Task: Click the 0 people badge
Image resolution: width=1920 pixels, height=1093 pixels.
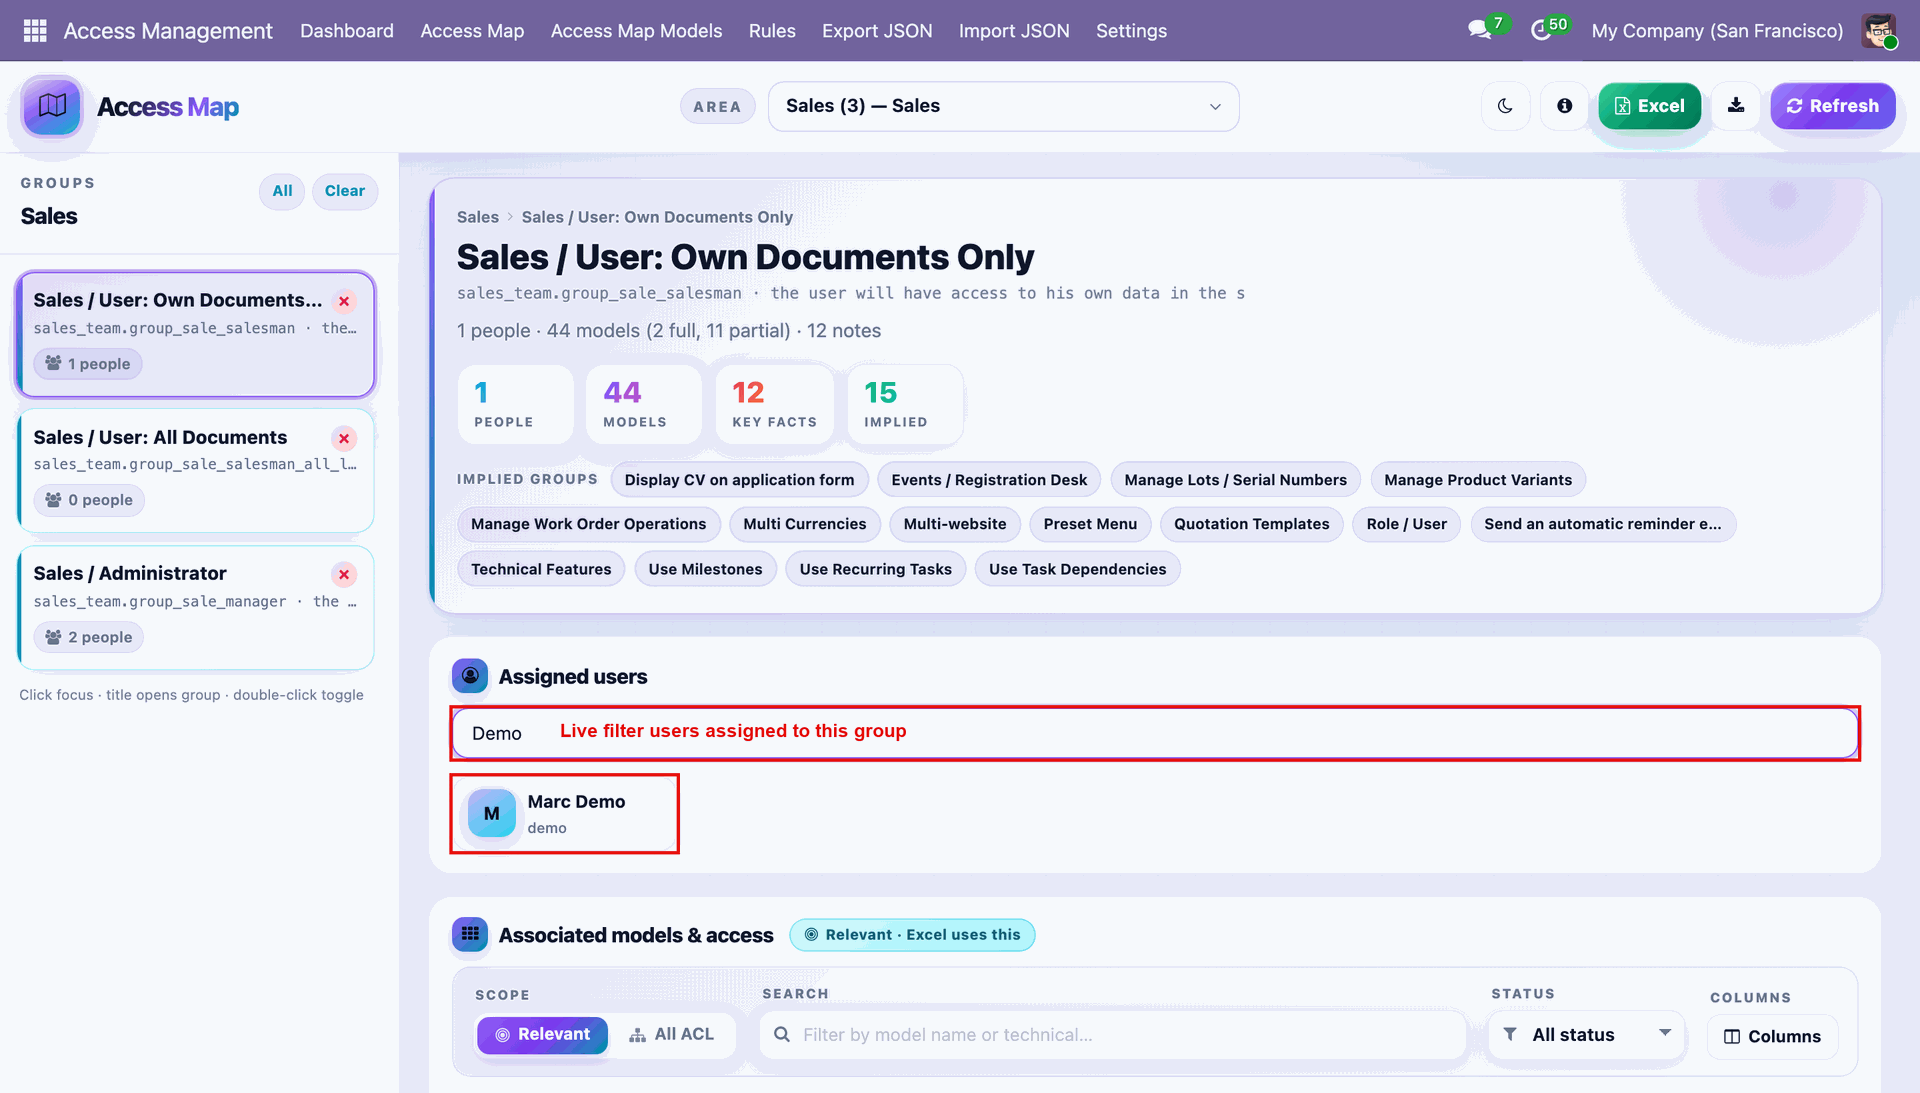Action: click(x=89, y=500)
